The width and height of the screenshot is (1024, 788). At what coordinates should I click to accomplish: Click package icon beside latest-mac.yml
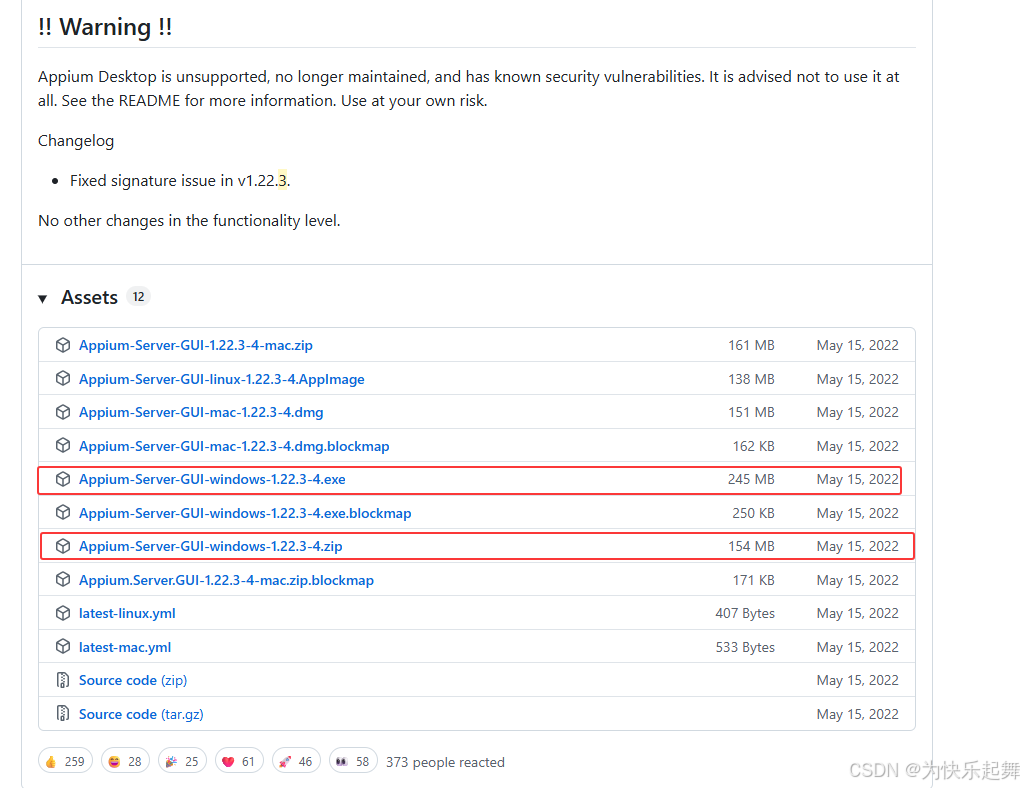coord(63,647)
